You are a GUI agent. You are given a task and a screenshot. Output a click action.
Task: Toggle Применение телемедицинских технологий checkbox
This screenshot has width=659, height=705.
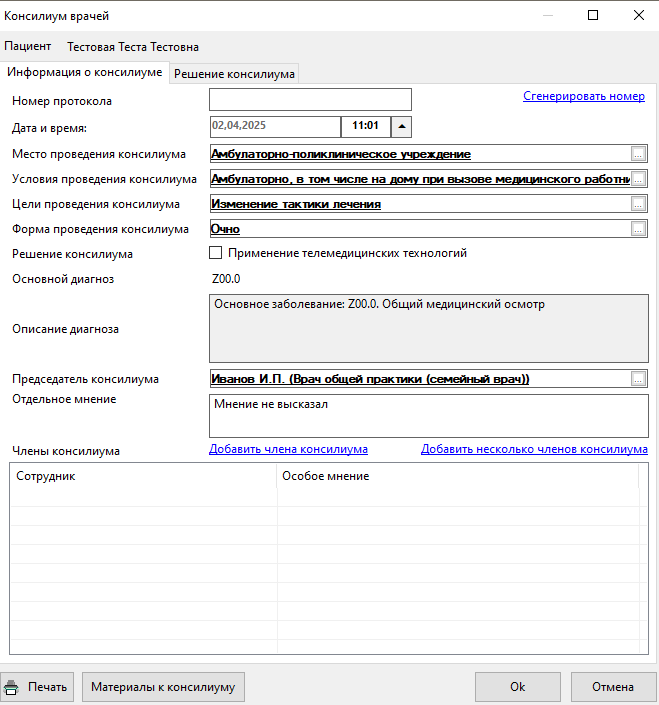point(216,253)
